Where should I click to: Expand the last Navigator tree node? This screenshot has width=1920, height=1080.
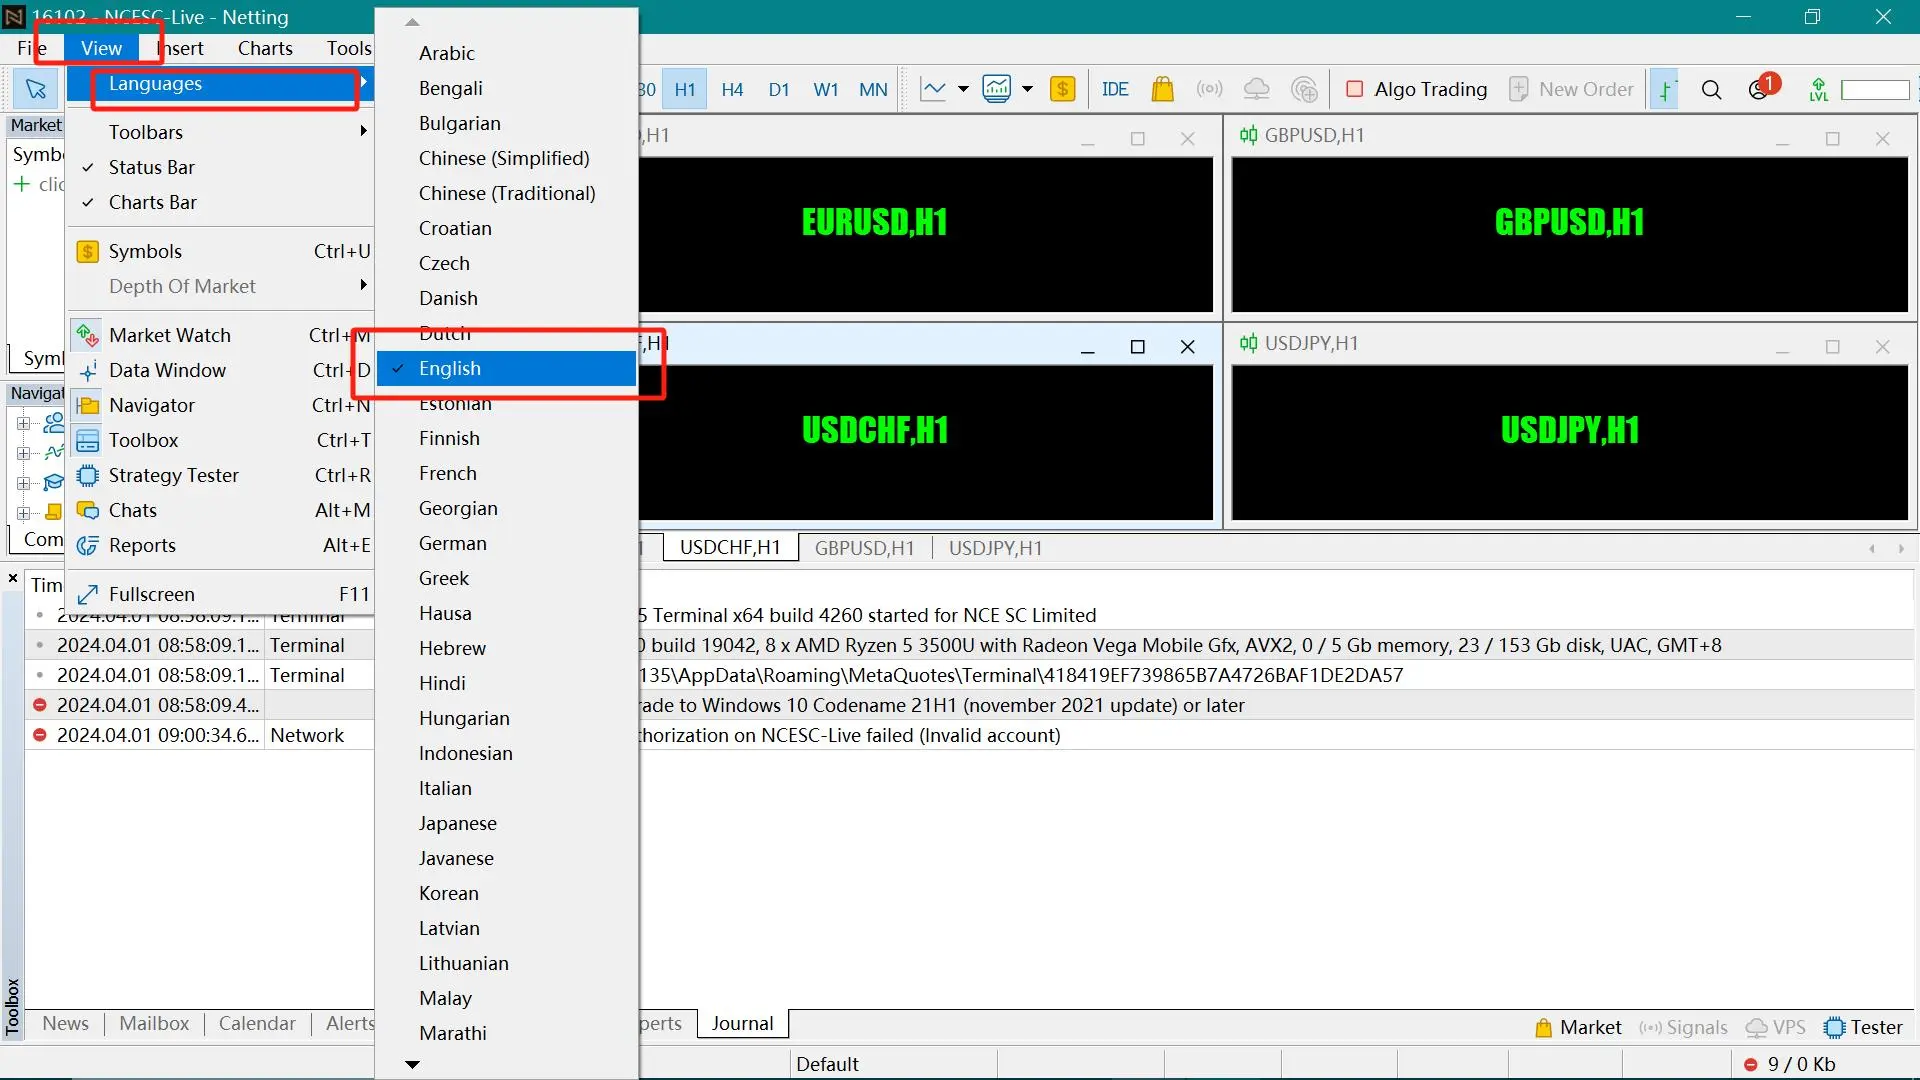pos(23,513)
